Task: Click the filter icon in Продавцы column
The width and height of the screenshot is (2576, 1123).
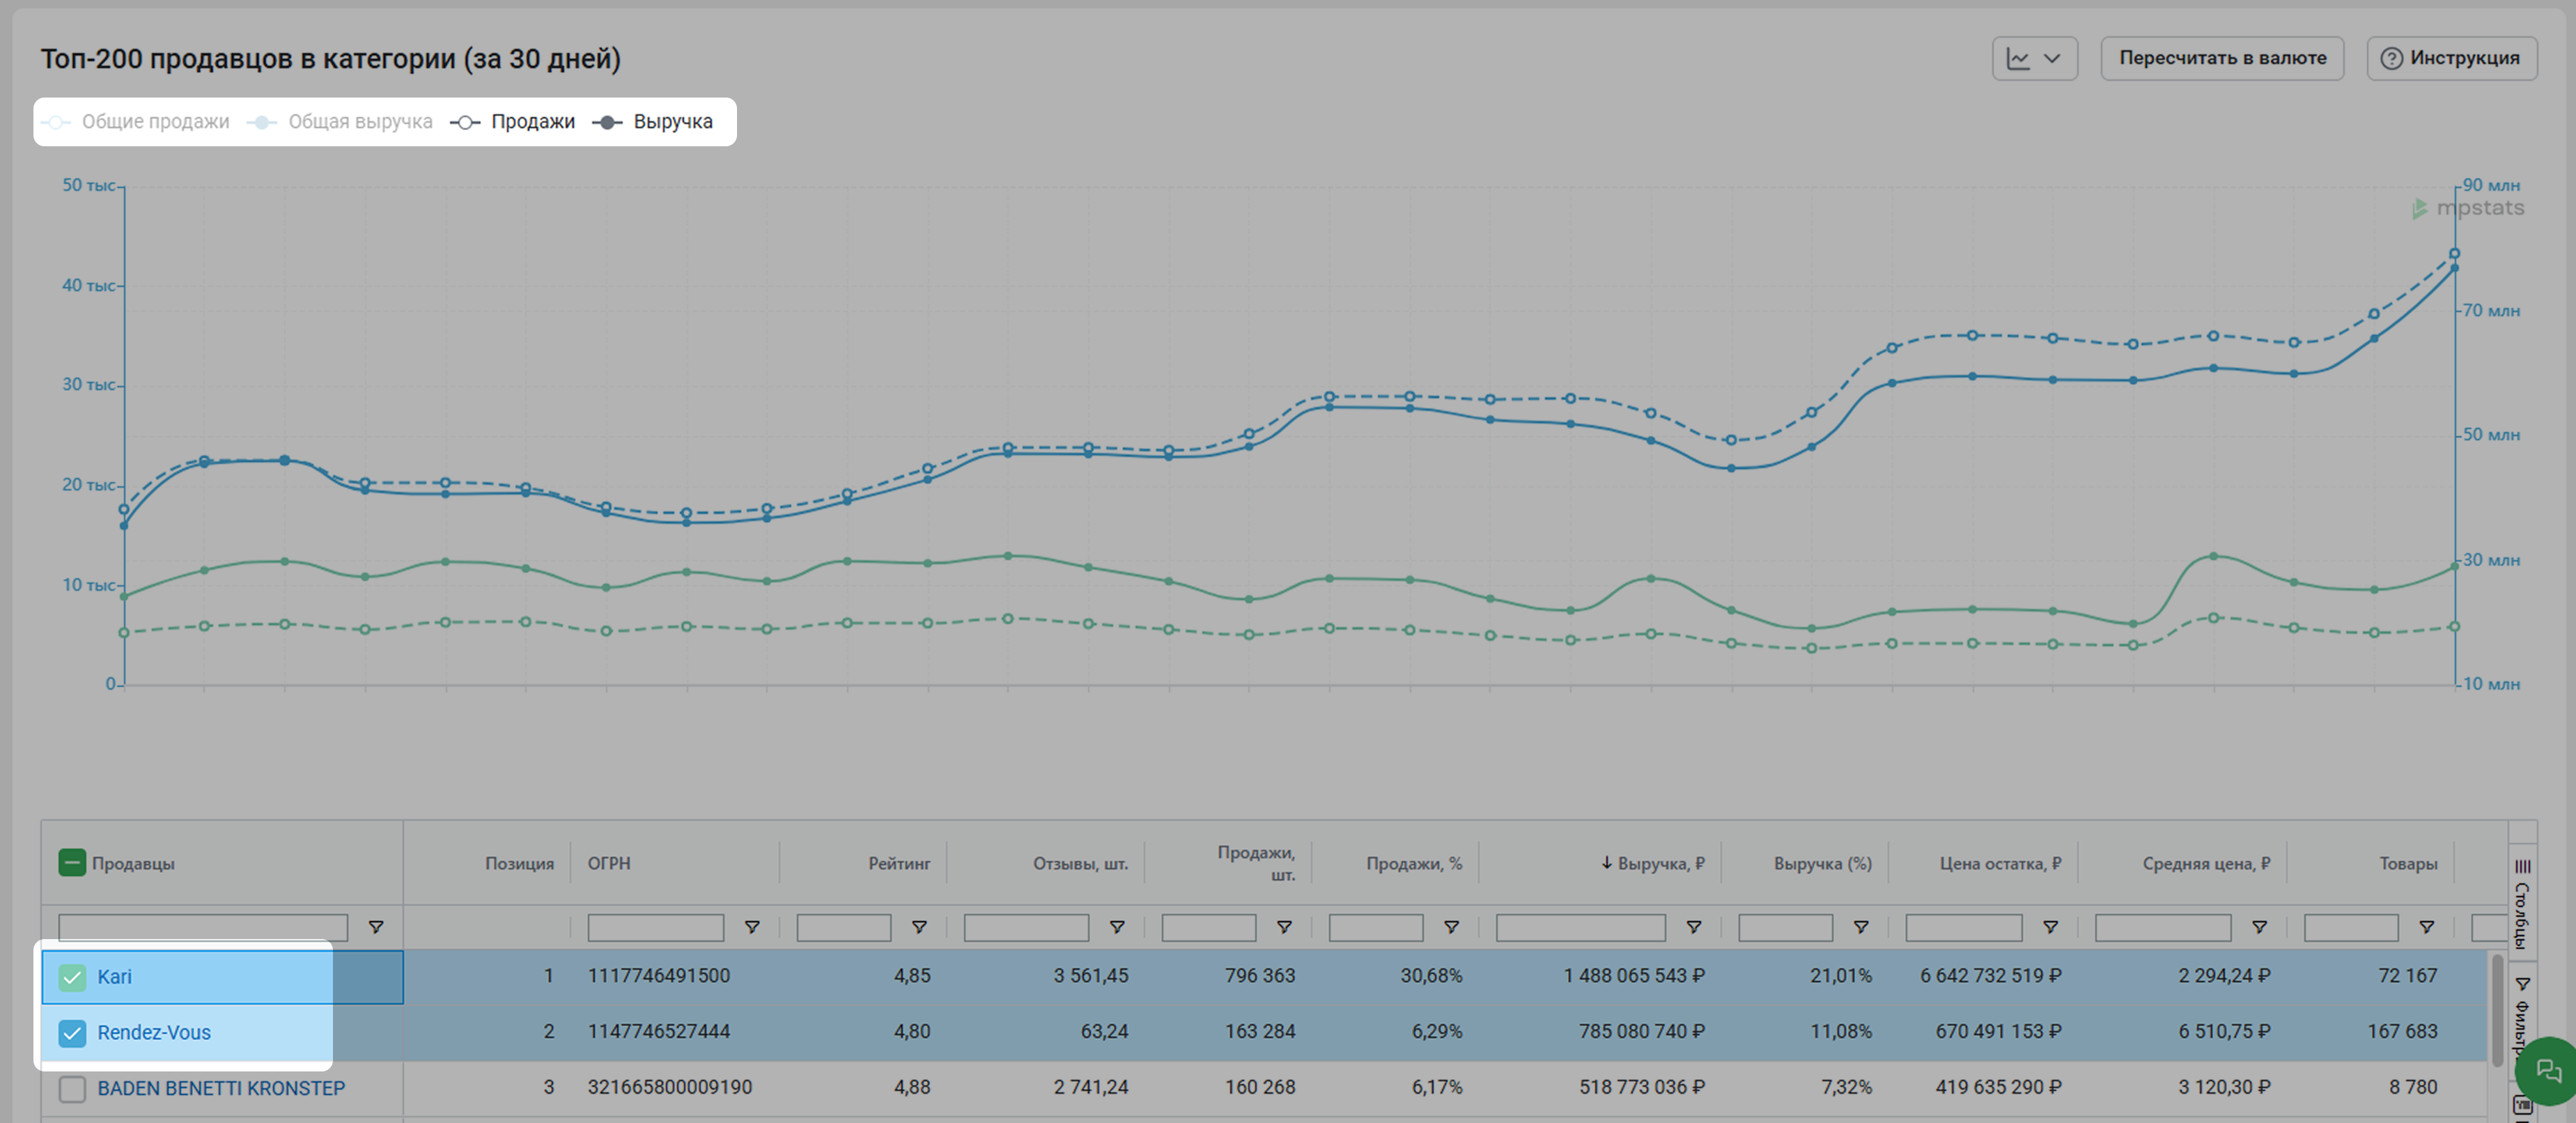Action: 376,928
